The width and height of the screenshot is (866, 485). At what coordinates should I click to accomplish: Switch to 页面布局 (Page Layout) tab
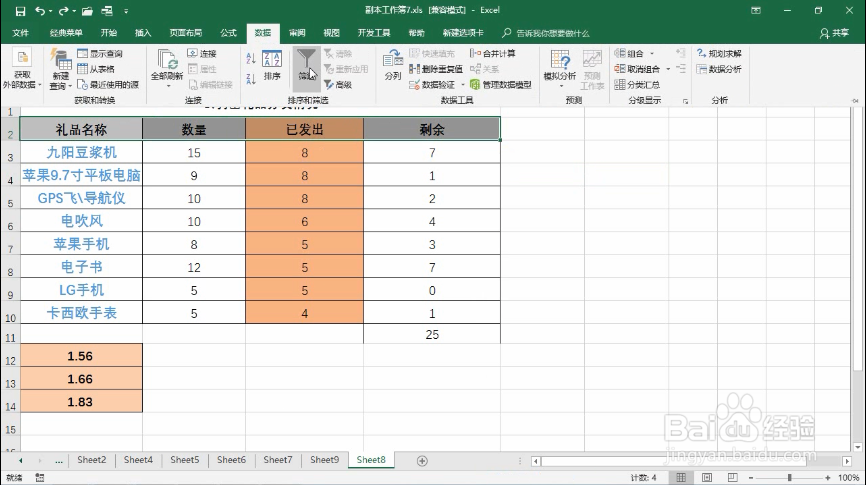click(x=186, y=33)
